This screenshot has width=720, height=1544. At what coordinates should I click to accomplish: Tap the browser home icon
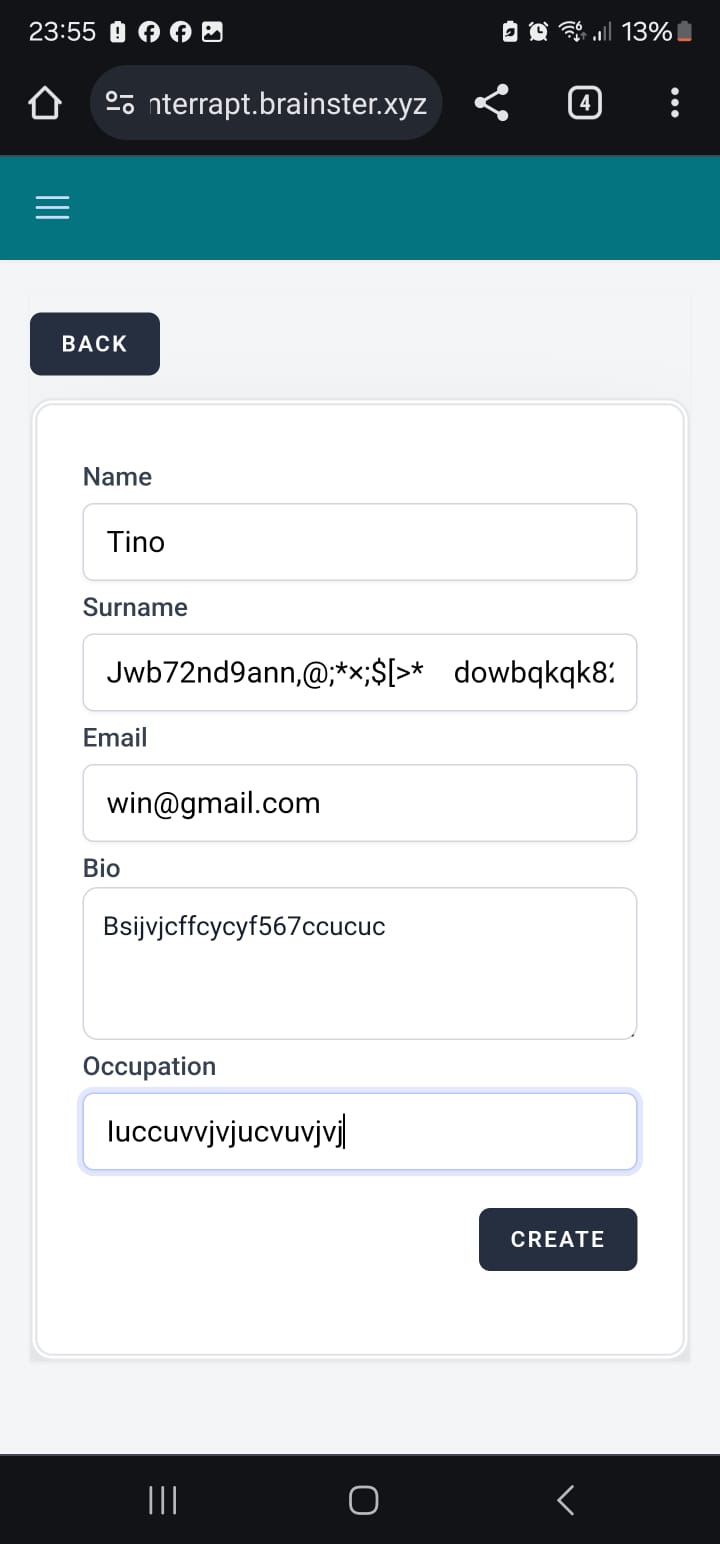pos(44,103)
